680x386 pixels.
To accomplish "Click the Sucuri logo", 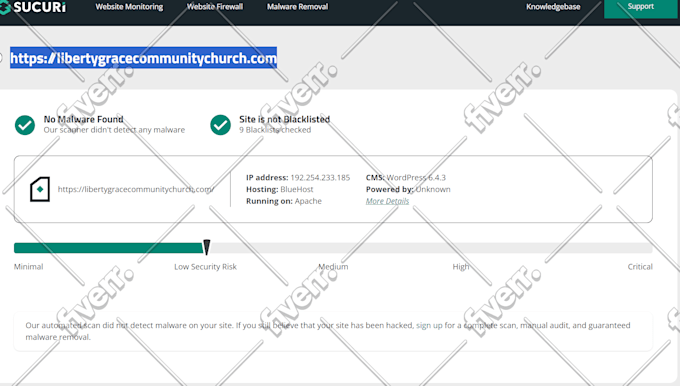I will [x=33, y=7].
